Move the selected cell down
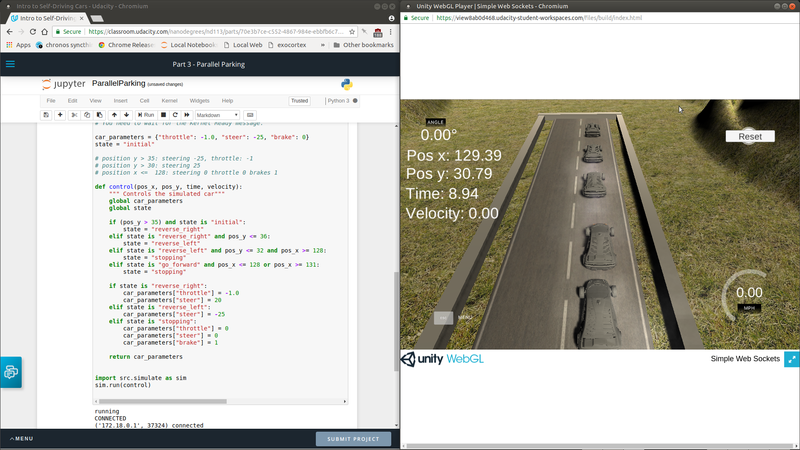 [127, 115]
